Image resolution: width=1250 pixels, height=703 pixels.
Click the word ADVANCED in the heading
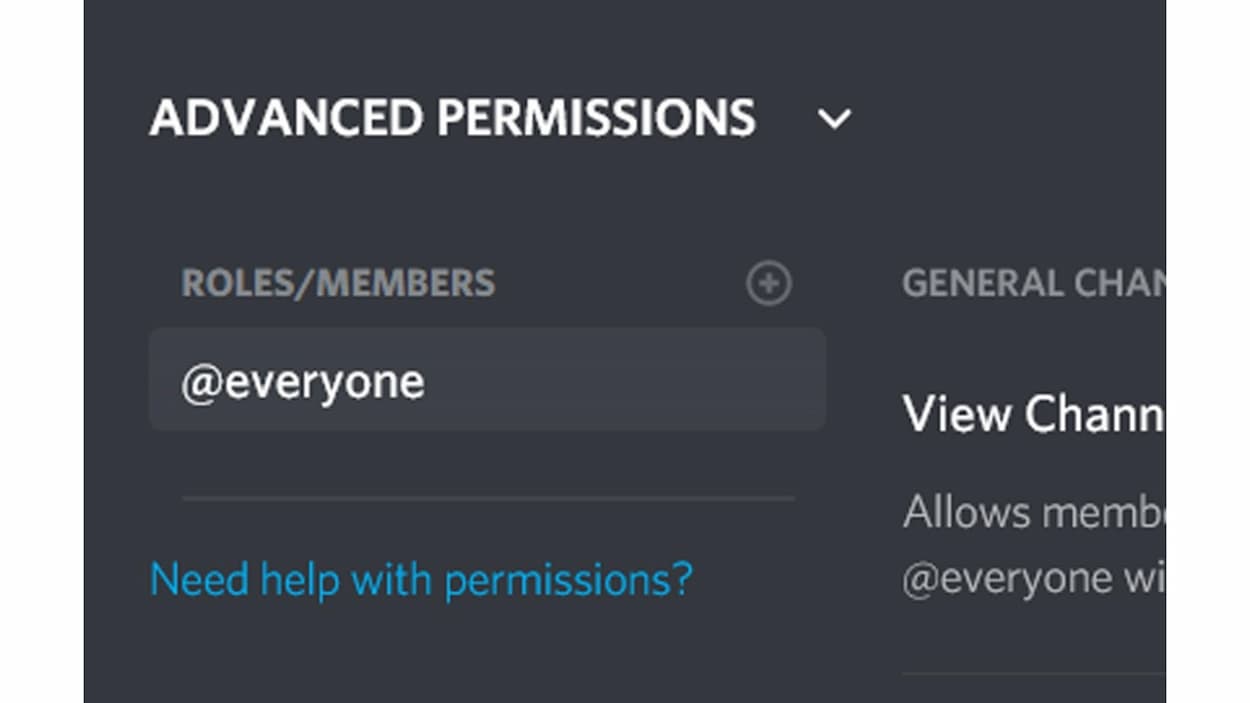click(287, 118)
